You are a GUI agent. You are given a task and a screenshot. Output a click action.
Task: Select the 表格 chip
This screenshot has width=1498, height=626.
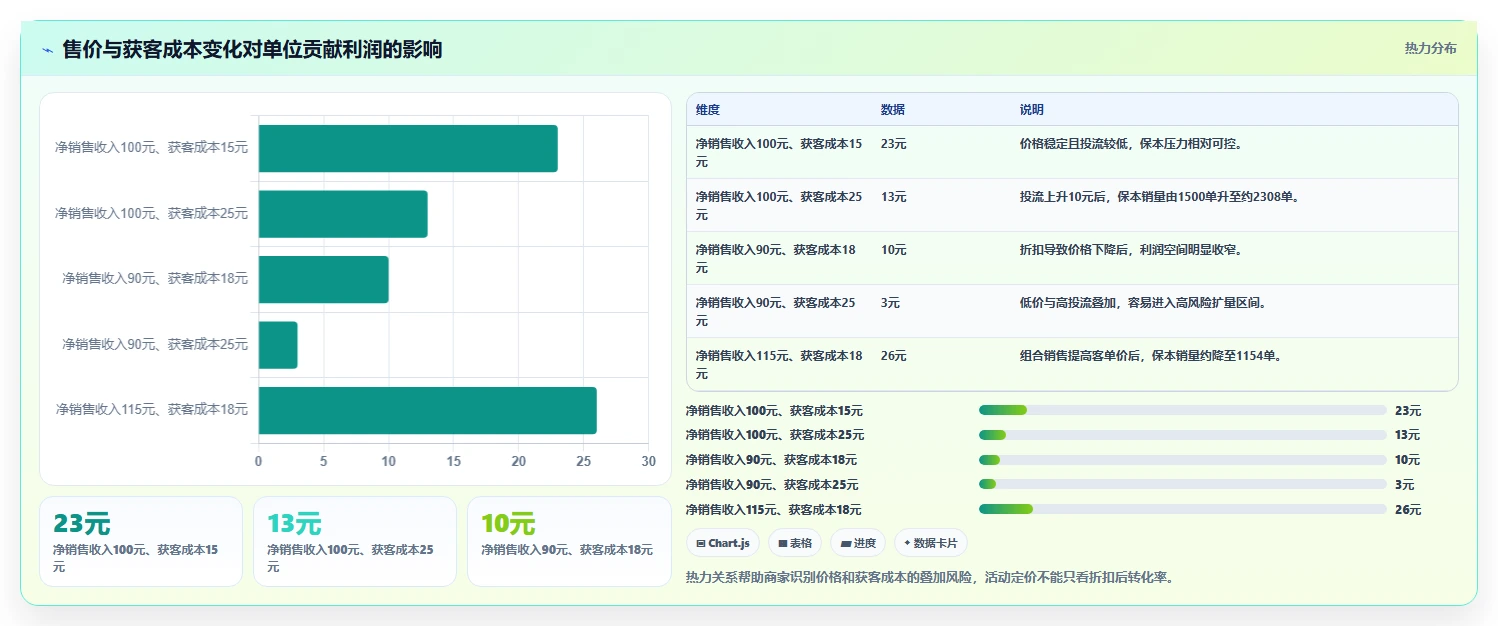(x=794, y=543)
